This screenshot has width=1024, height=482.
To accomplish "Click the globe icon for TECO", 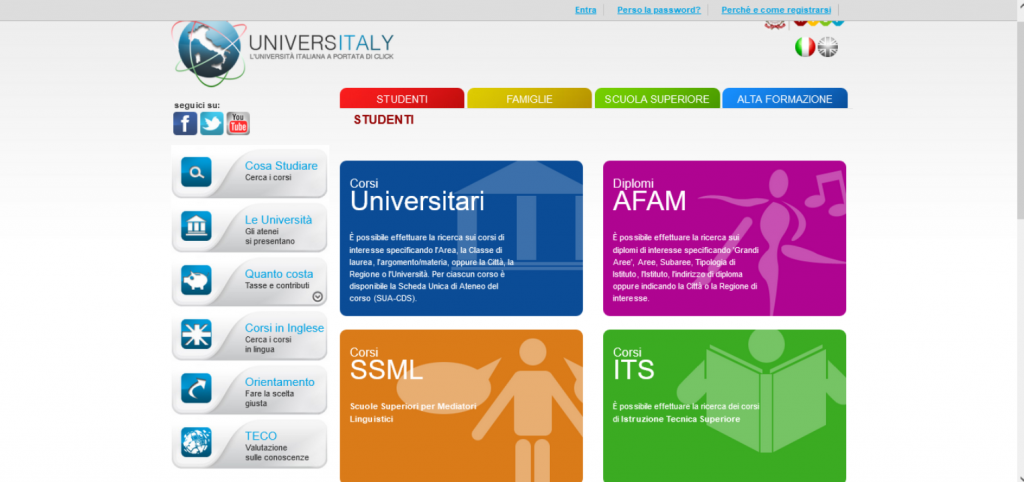I will [196, 443].
